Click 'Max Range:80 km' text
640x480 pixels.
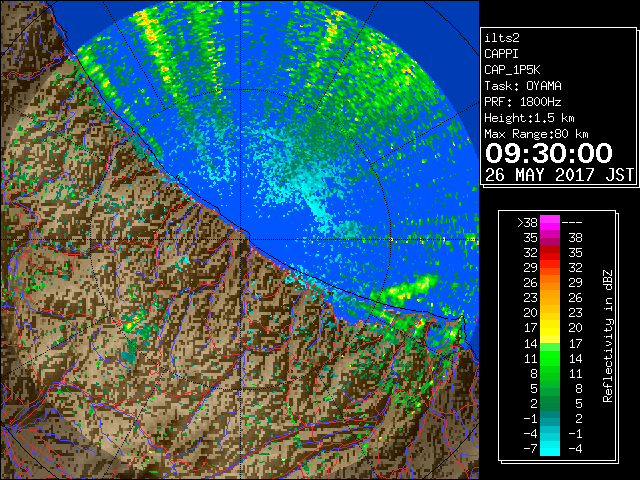[x=536, y=134]
